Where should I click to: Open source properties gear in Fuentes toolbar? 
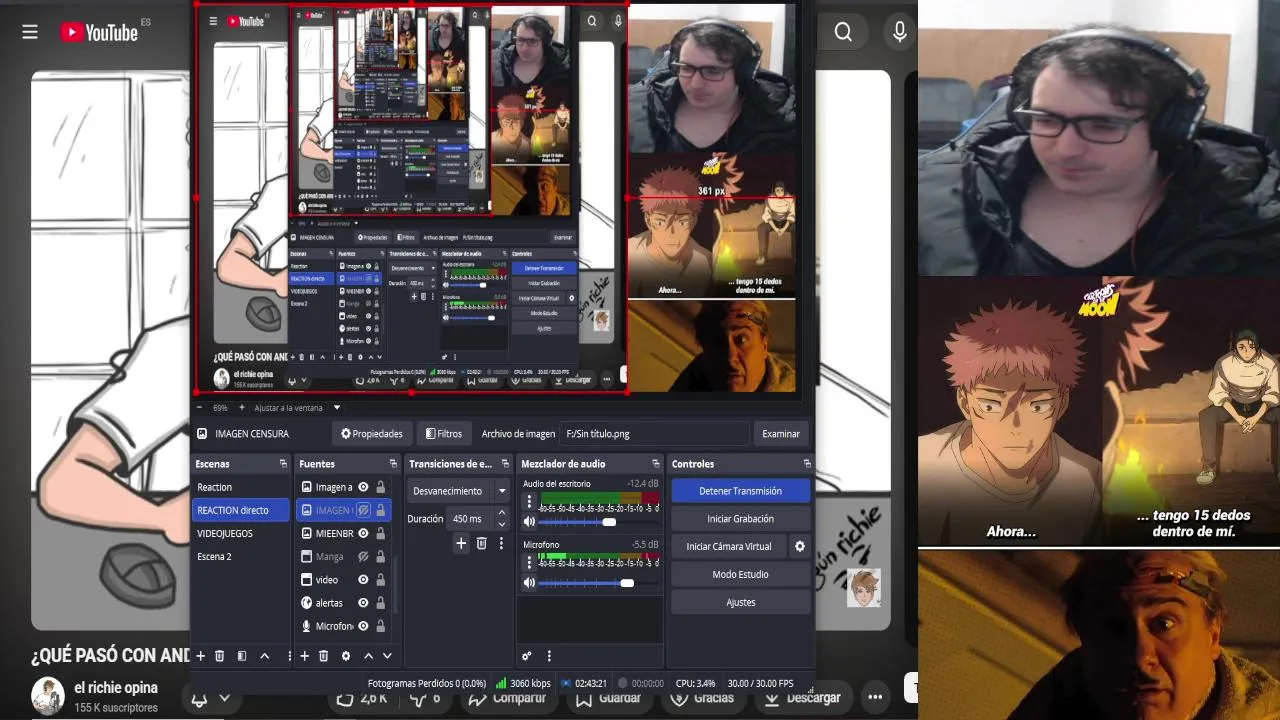346,656
